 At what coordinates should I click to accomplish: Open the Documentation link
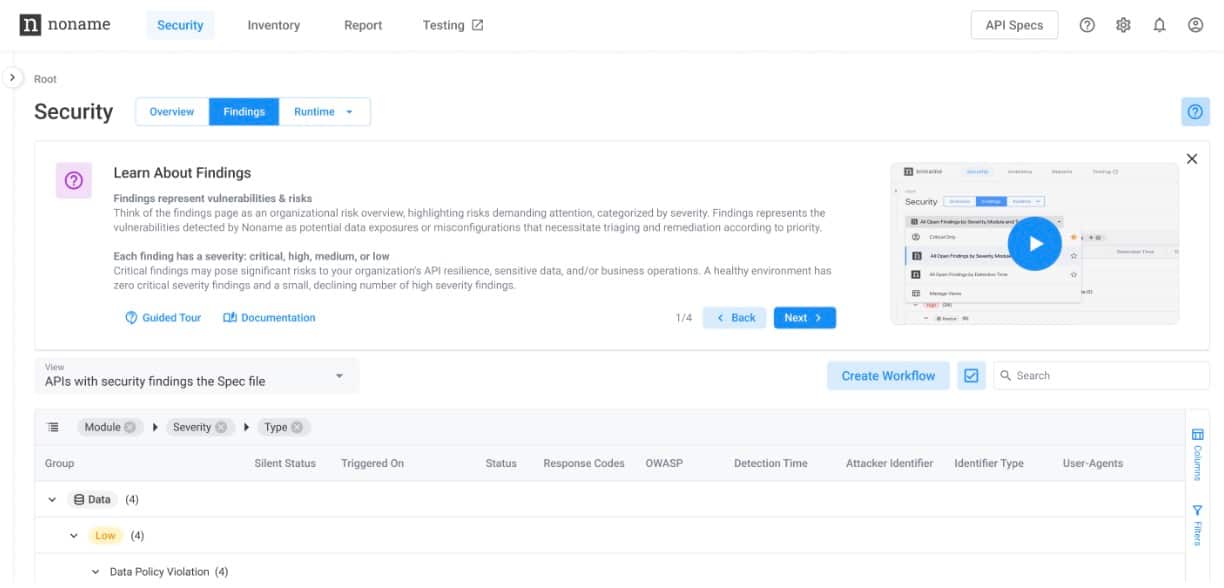(269, 318)
